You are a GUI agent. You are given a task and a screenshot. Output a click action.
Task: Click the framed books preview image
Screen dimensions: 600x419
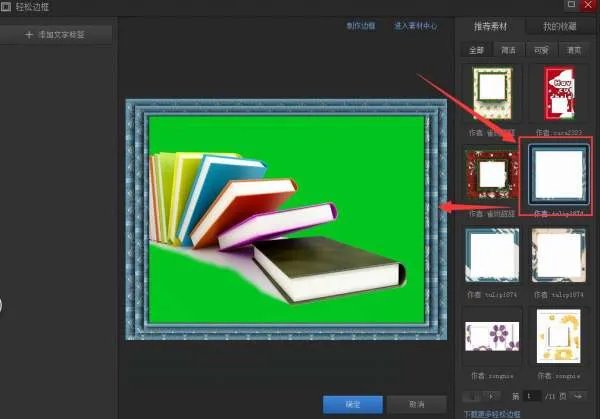point(286,220)
